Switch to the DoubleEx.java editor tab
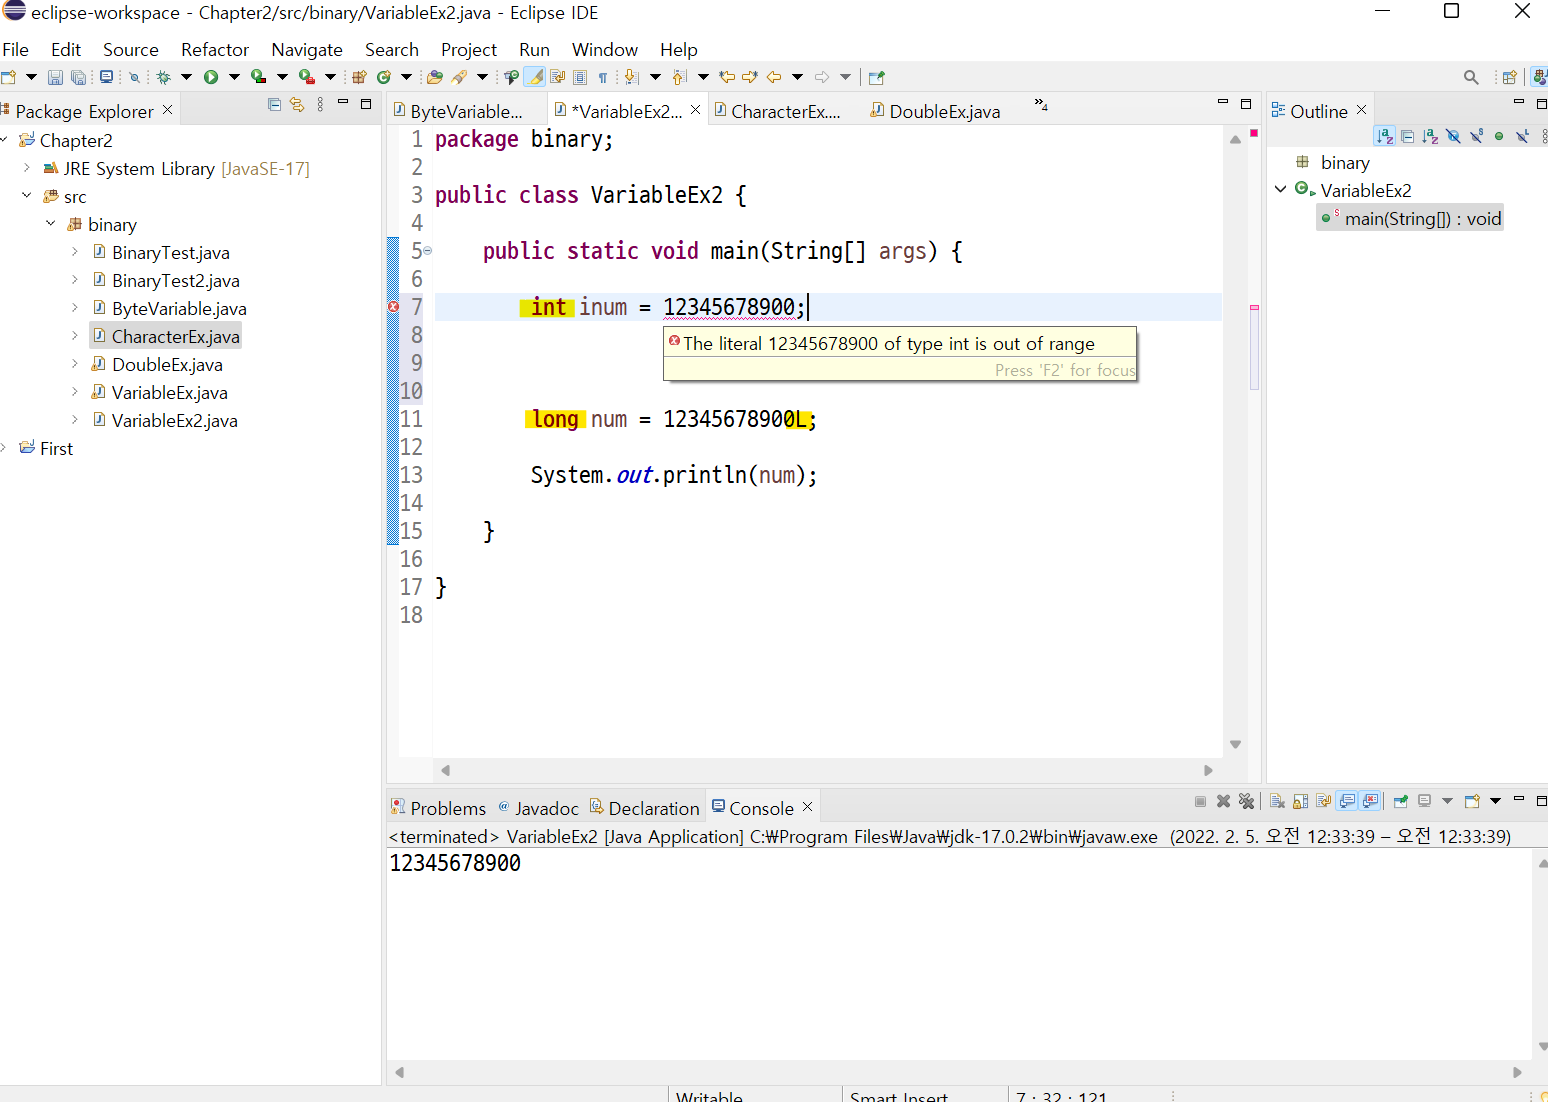The width and height of the screenshot is (1548, 1102). pos(935,111)
